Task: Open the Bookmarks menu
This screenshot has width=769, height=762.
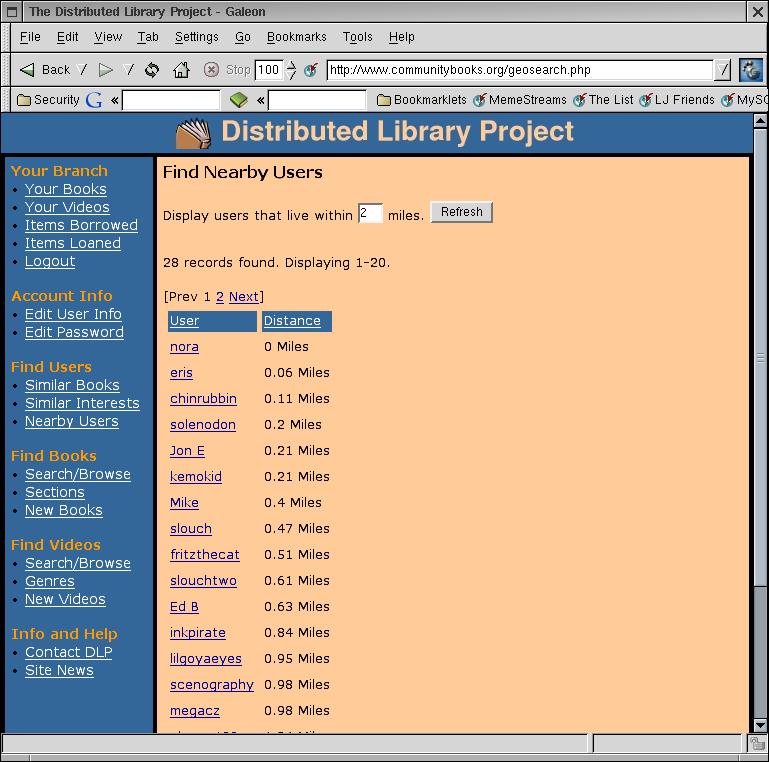Action: tap(296, 37)
